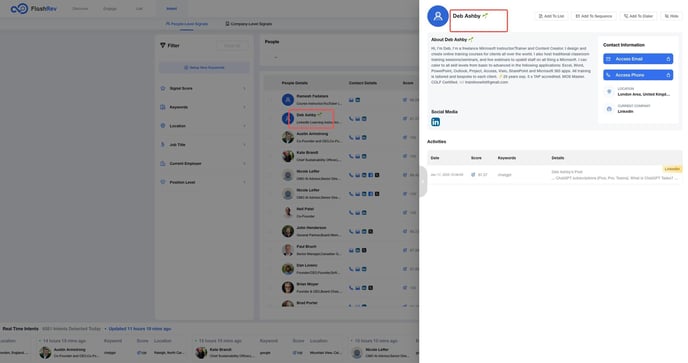
Task: Click Brian Moyer's profile photo
Action: pyautogui.click(x=288, y=288)
